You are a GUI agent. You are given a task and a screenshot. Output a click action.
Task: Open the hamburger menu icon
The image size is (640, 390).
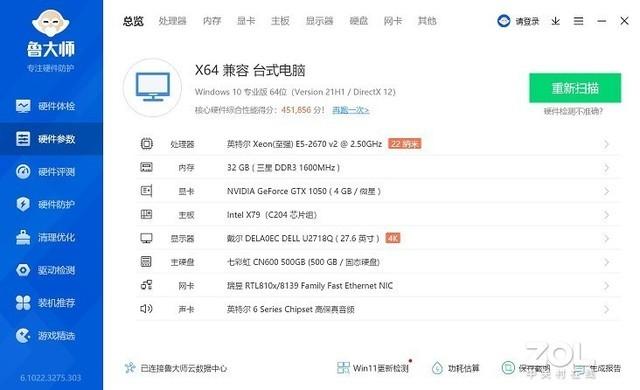tap(578, 21)
